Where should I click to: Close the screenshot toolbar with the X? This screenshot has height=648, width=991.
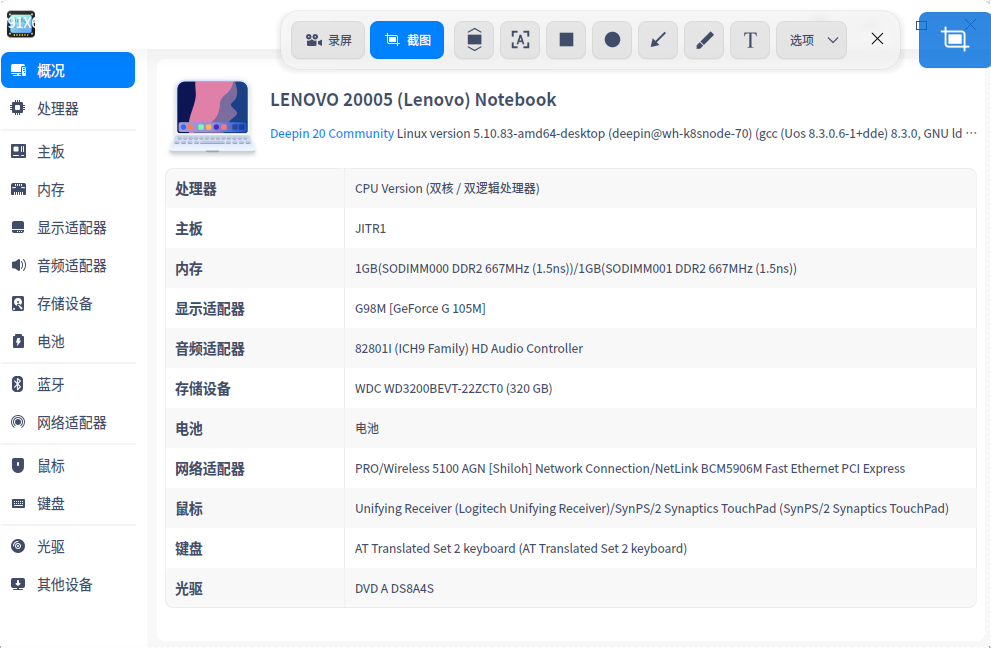877,39
